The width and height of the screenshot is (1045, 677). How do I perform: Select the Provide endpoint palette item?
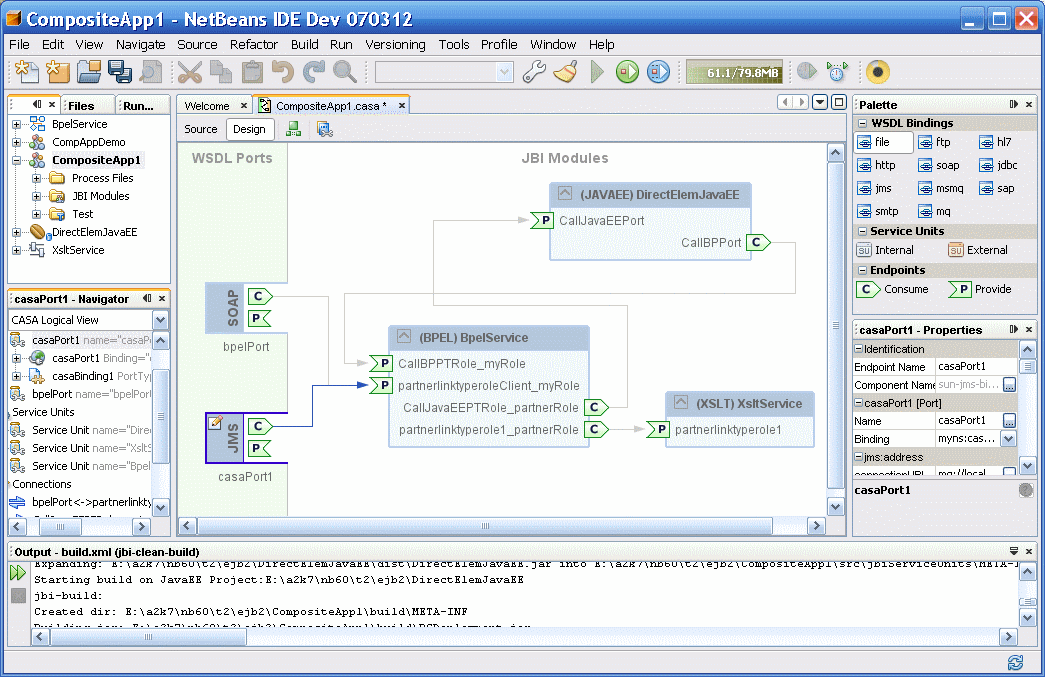coord(980,289)
